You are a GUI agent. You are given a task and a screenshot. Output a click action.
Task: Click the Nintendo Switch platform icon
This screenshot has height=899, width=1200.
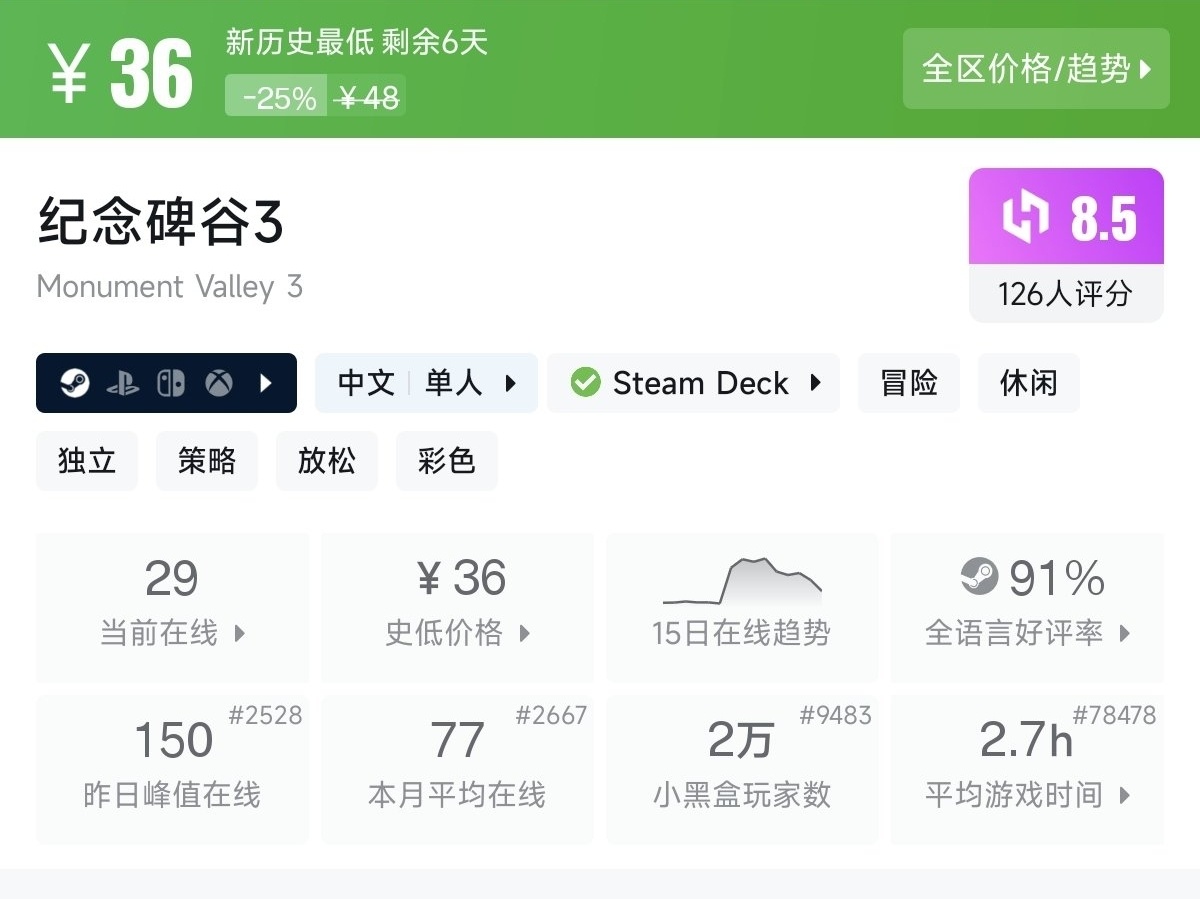pos(171,383)
